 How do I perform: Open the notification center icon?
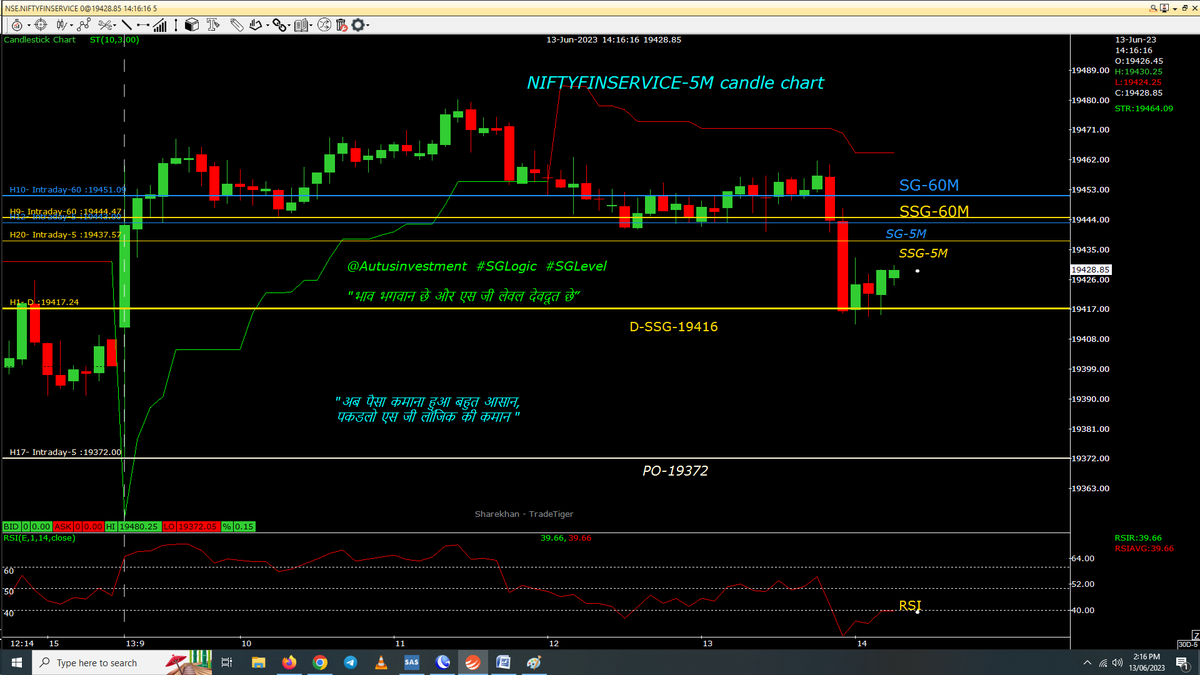pos(1185,662)
